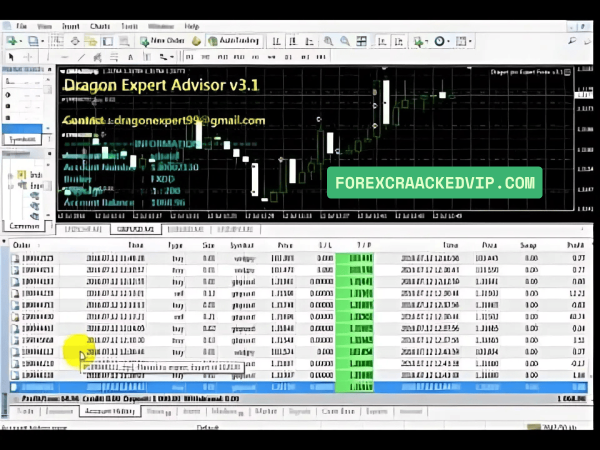Image resolution: width=600 pixels, height=450 pixels.
Task: Select the Crosshair tool
Action: pyautogui.click(x=28, y=57)
